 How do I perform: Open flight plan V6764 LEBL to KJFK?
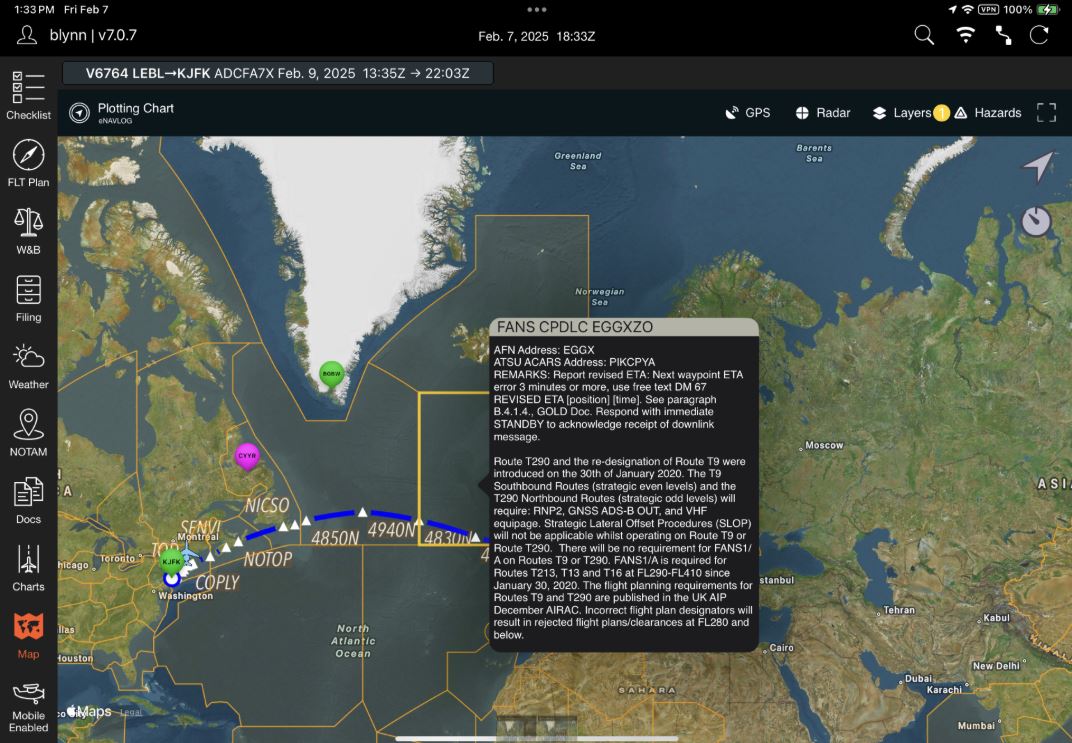pos(276,72)
